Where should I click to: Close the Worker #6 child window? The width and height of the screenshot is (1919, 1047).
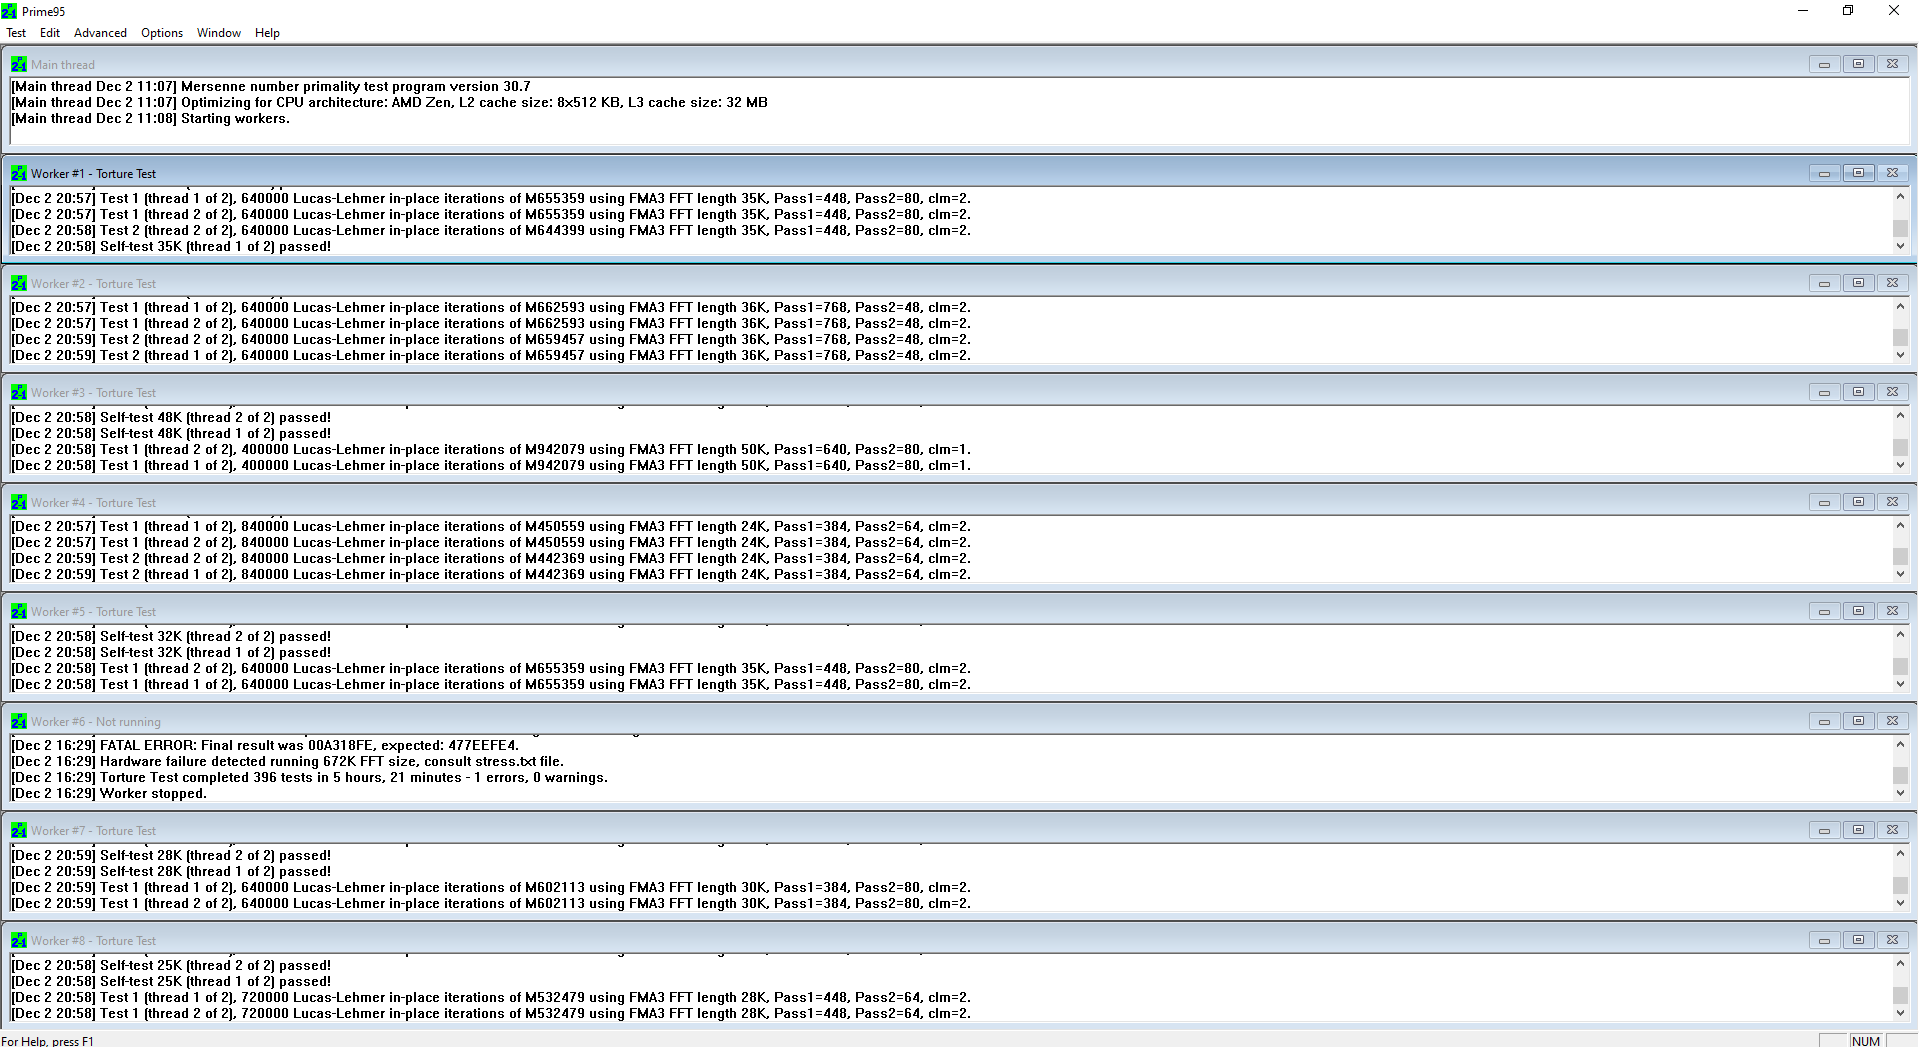1892,721
